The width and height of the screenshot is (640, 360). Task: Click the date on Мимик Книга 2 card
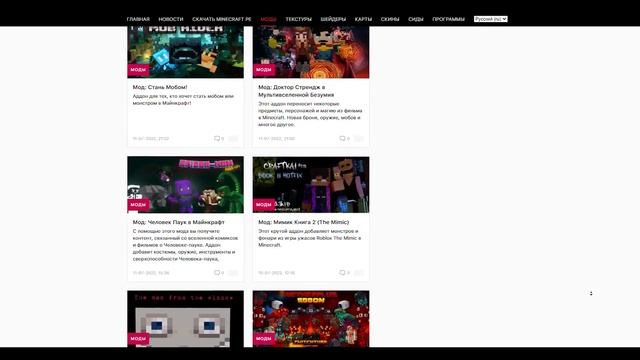[276, 273]
